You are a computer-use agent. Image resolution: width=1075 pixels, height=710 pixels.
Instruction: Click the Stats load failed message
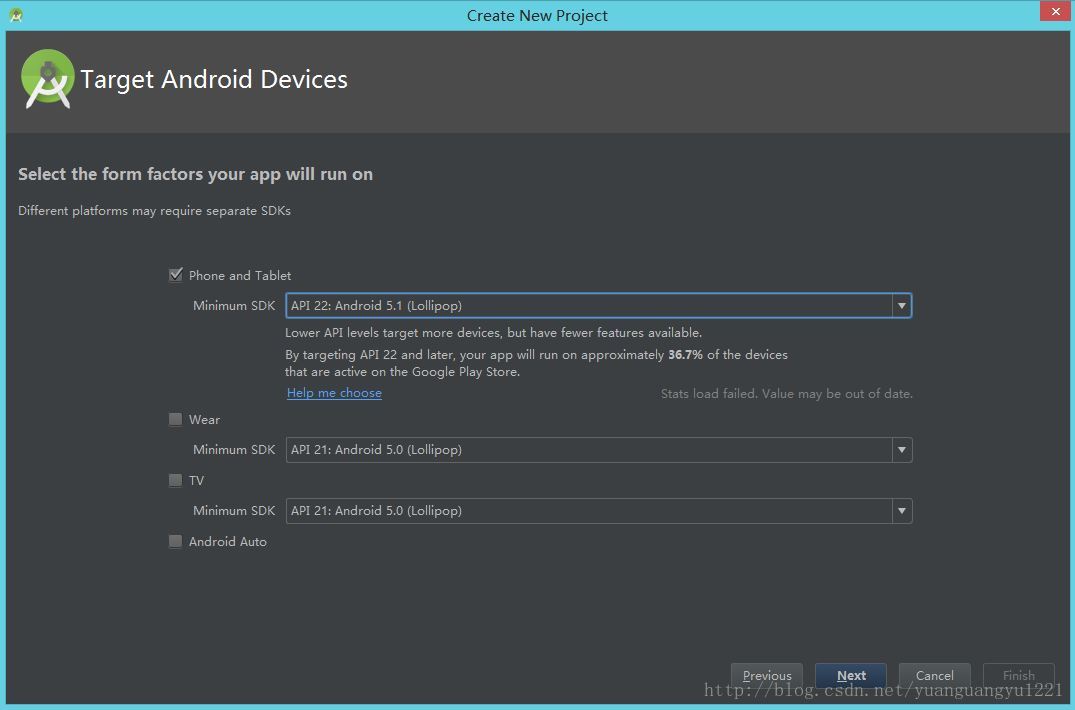tap(786, 393)
